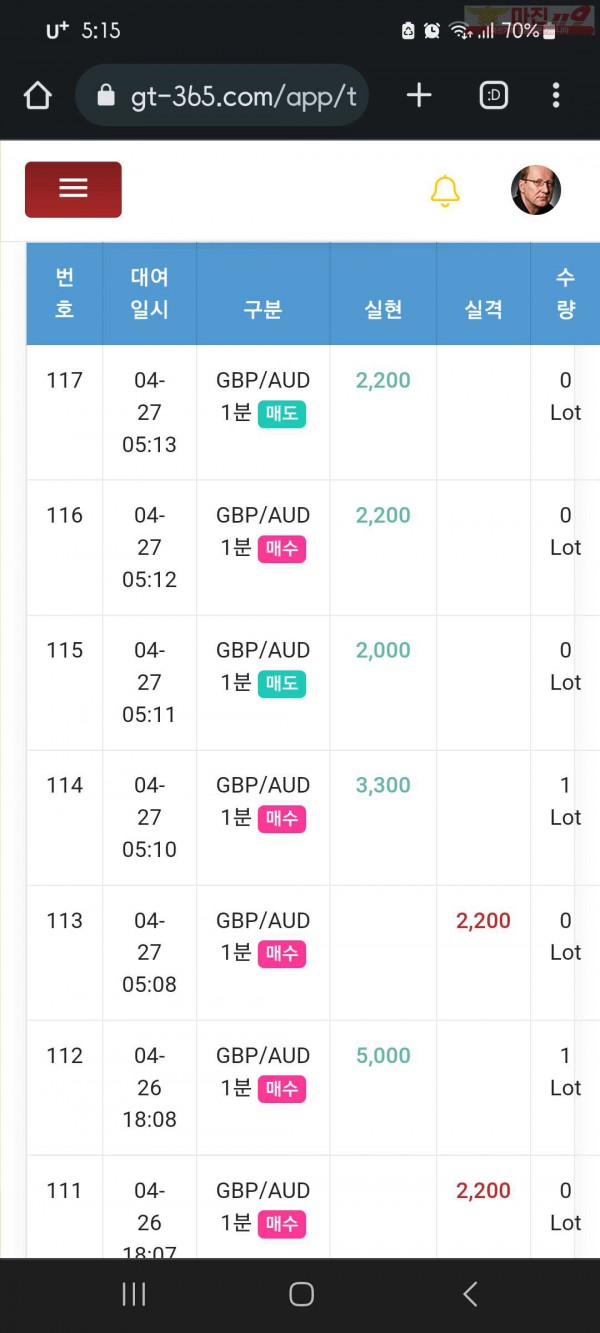Screen dimensions: 600x1333
Task: Click the red 2,200 value in row 113
Action: [x=483, y=920]
